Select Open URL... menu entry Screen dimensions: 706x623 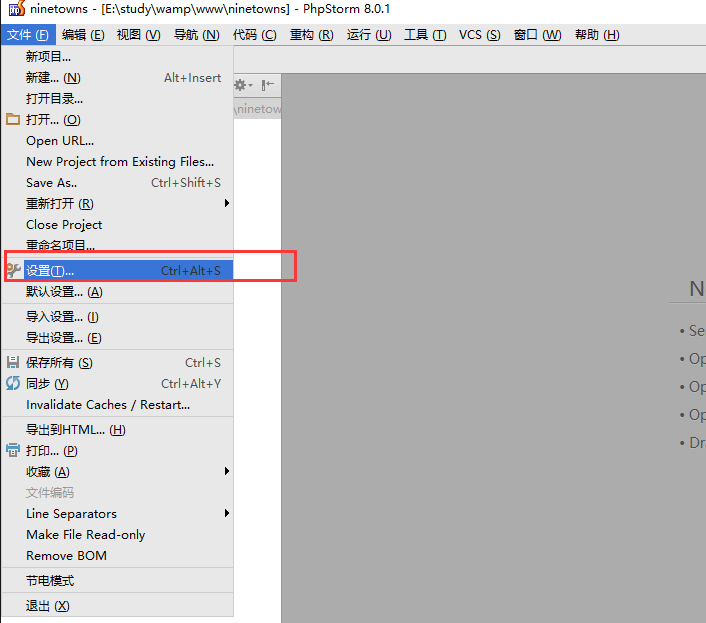click(x=118, y=140)
